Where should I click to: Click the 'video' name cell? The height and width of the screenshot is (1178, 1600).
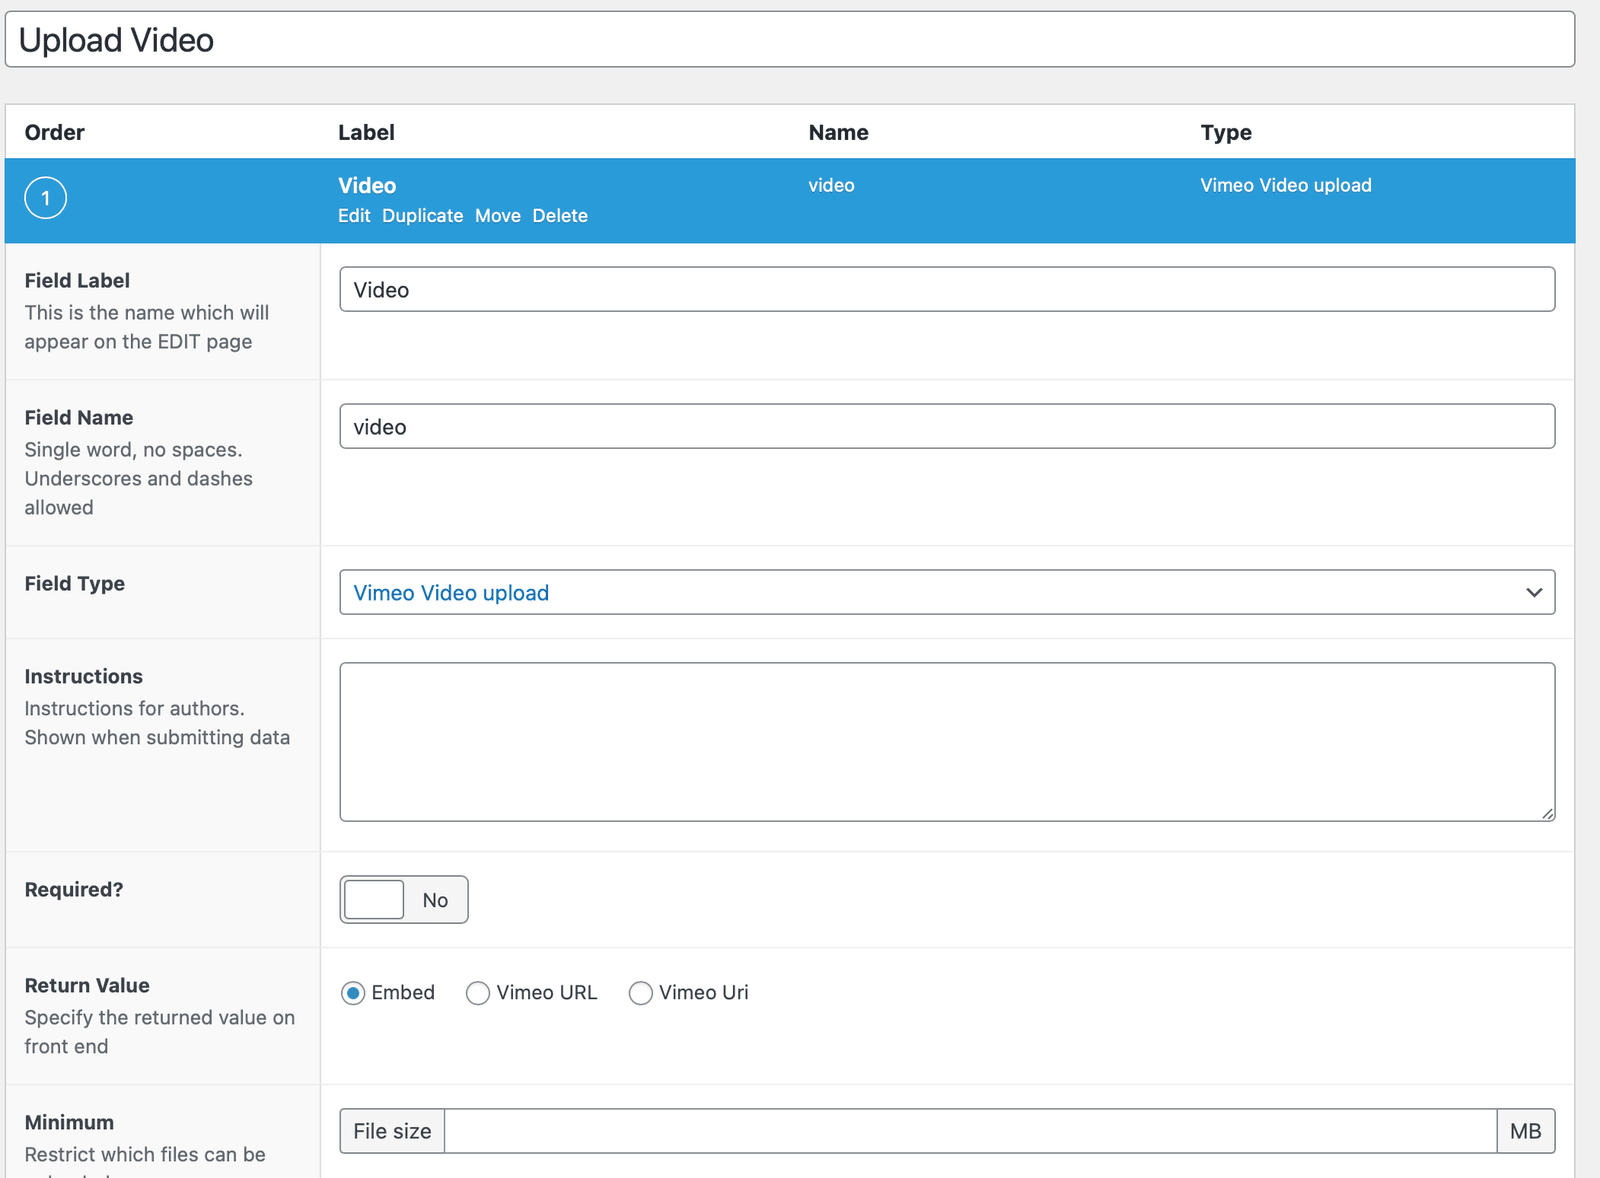[x=831, y=185]
